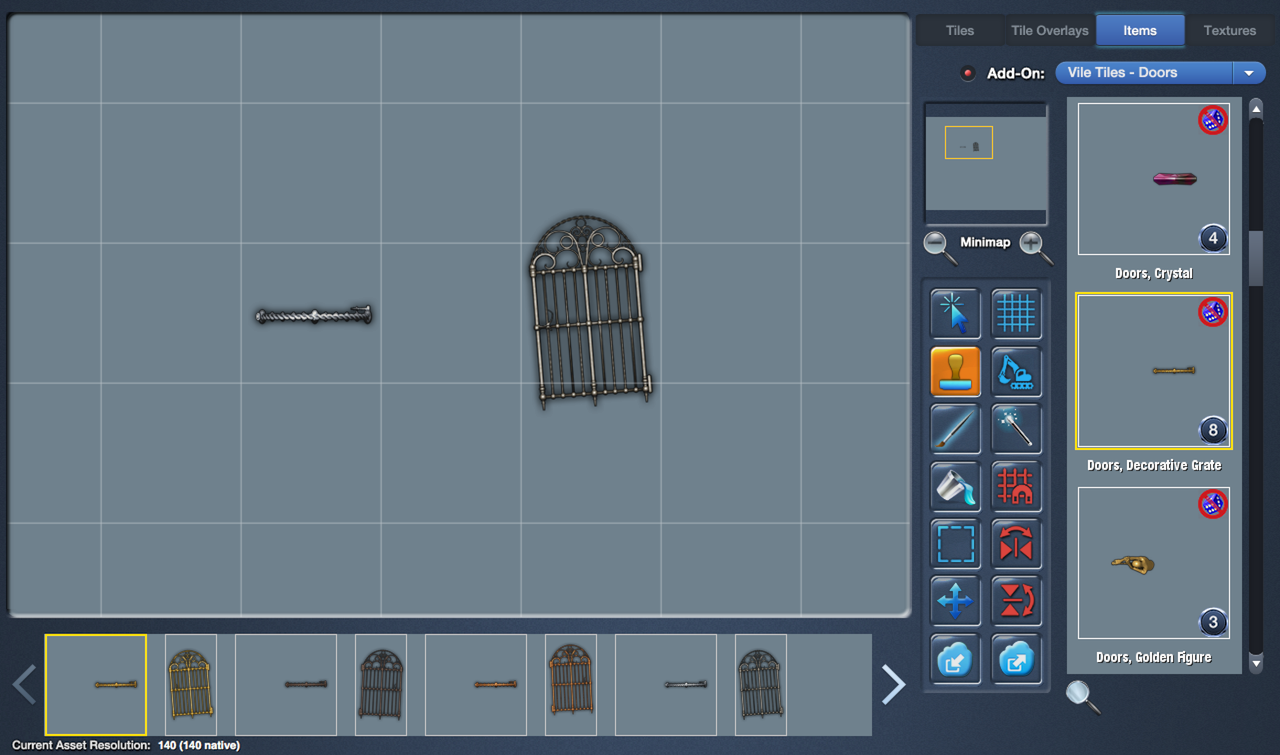Select the excavator tool
The image size is (1280, 755).
pos(1016,372)
